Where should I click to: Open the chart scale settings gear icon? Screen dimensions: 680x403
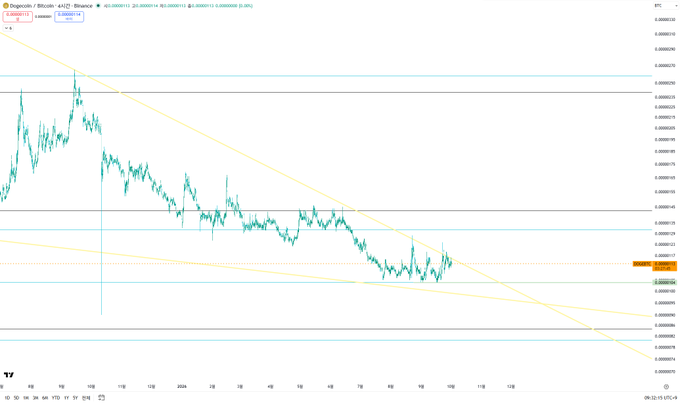[x=666, y=387]
